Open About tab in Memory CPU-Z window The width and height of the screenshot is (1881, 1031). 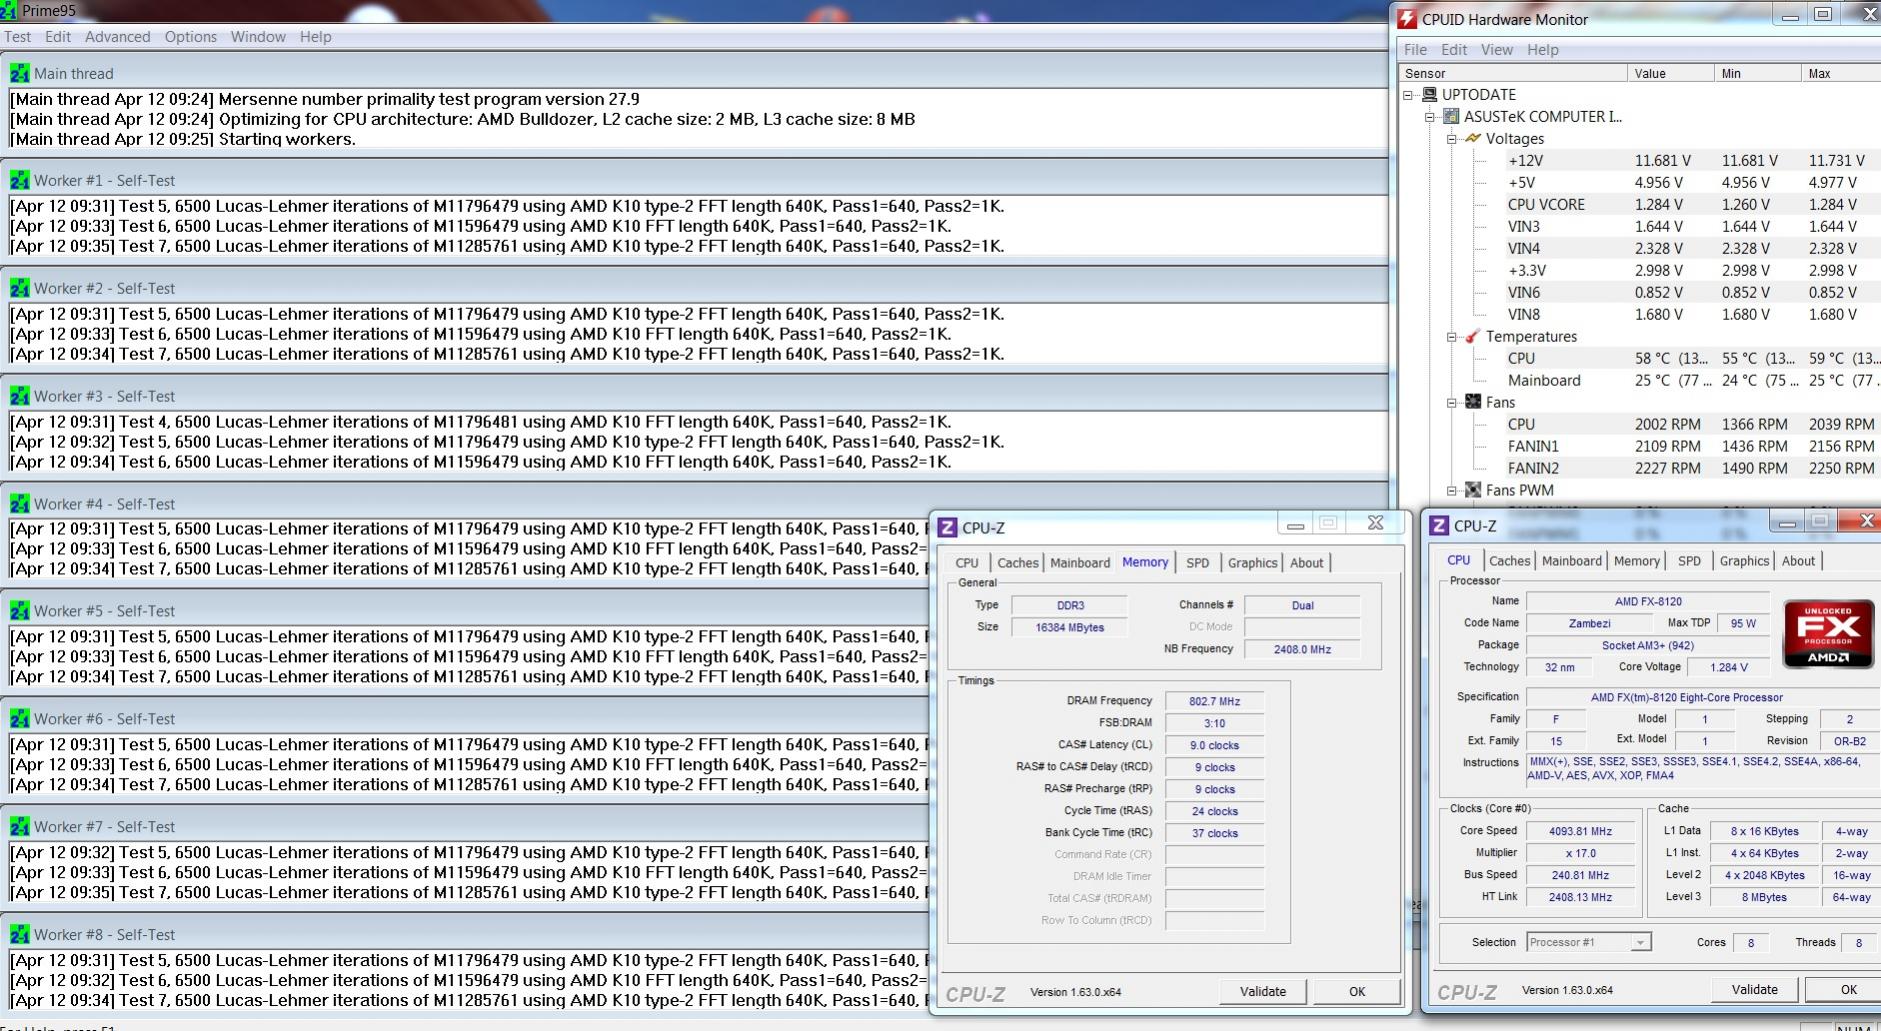[1307, 563]
